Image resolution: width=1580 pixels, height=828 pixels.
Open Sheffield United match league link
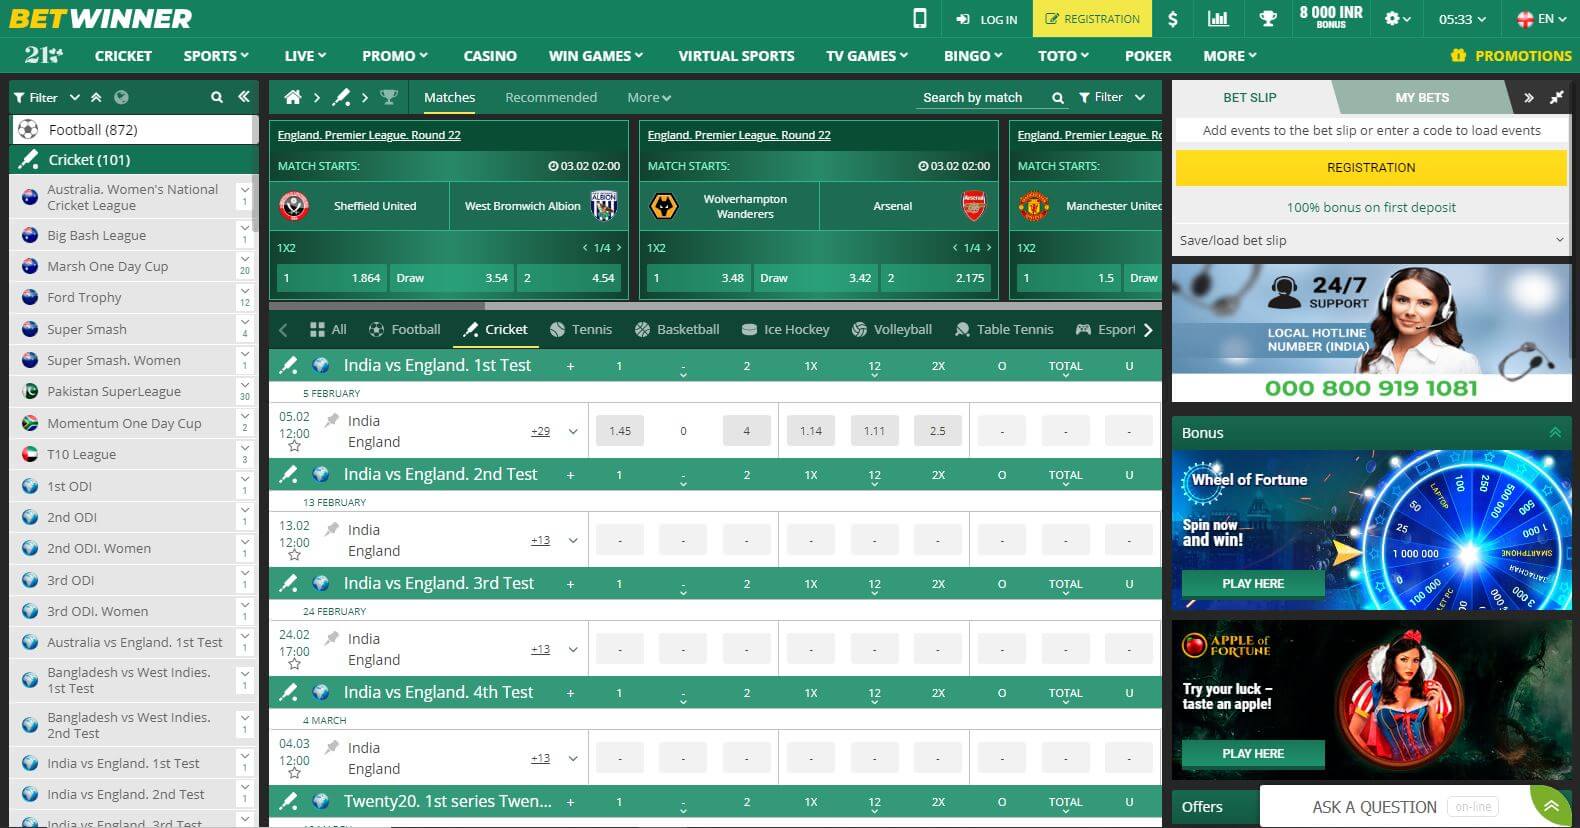point(369,135)
